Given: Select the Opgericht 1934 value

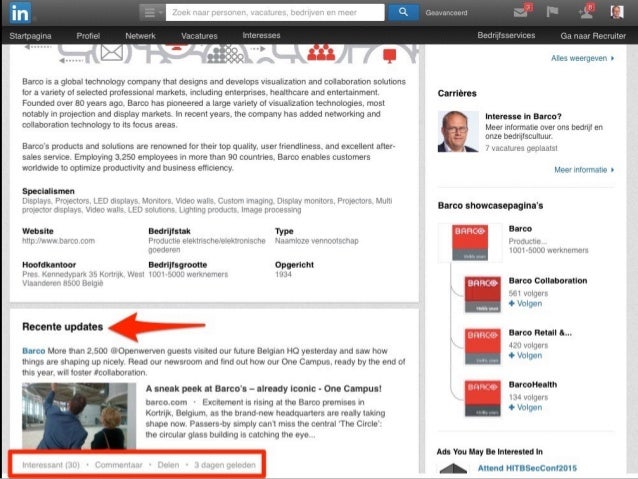Looking at the screenshot, I should 283,275.
